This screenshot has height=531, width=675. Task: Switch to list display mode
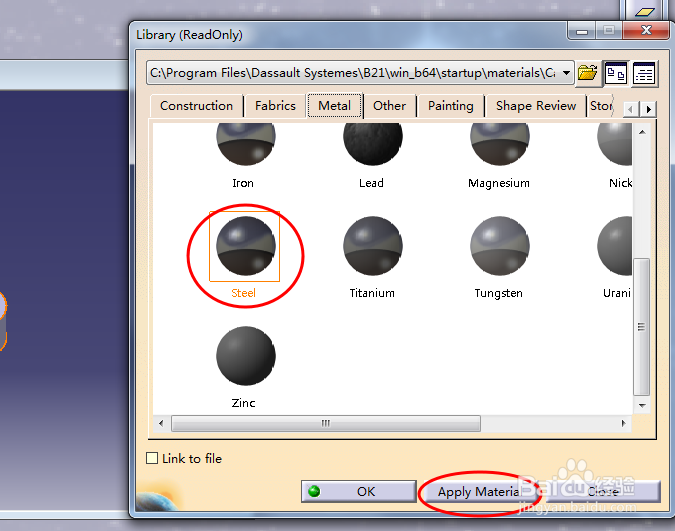point(644,74)
